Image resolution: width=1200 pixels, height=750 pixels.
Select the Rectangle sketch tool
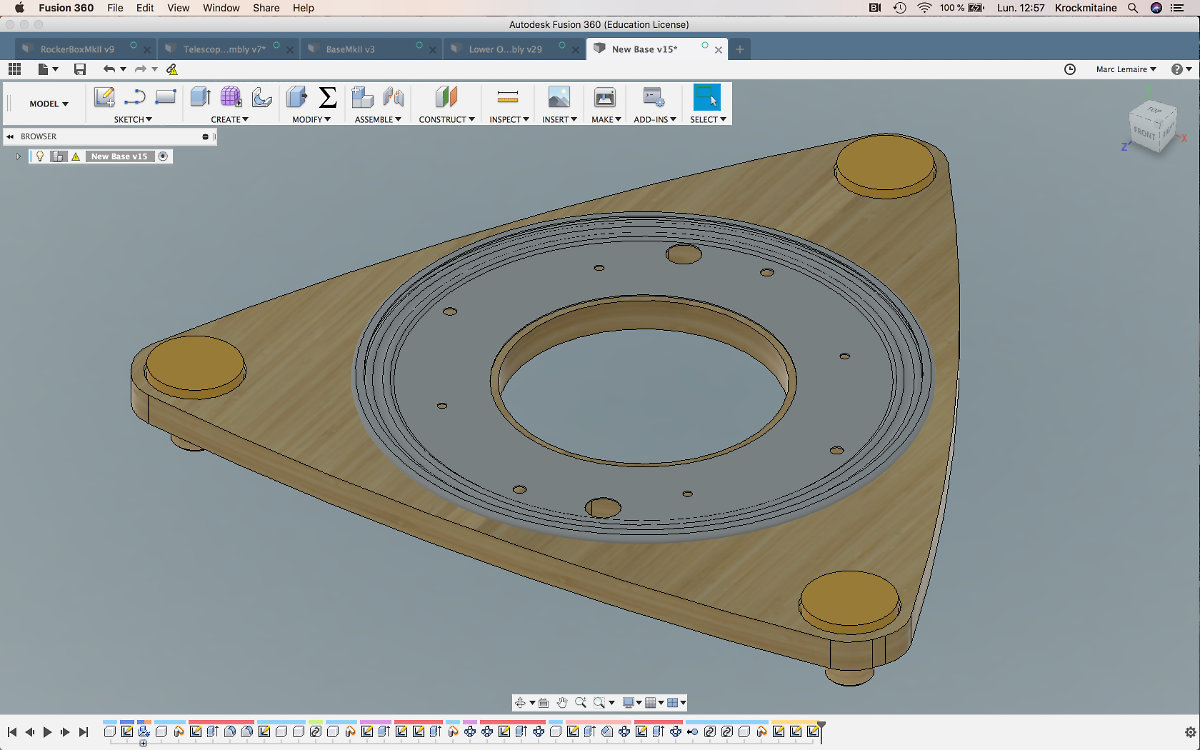[x=166, y=97]
